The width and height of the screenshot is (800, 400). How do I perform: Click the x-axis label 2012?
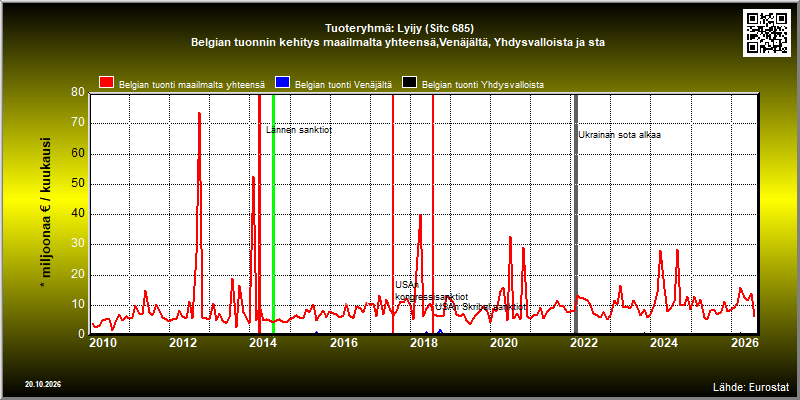click(x=183, y=342)
